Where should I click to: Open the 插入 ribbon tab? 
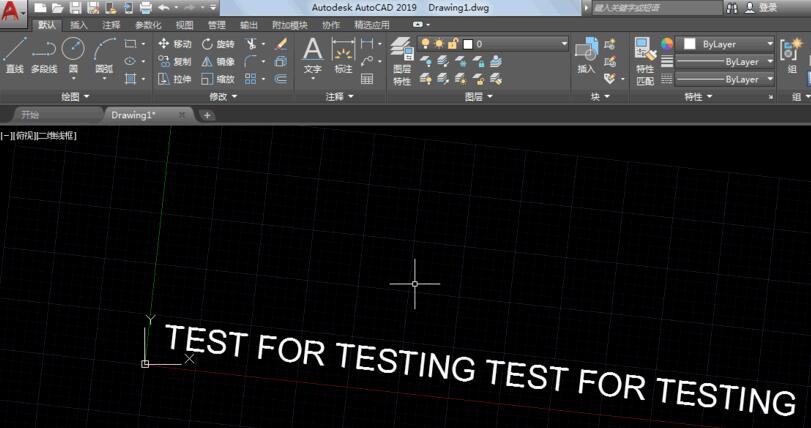[79, 25]
